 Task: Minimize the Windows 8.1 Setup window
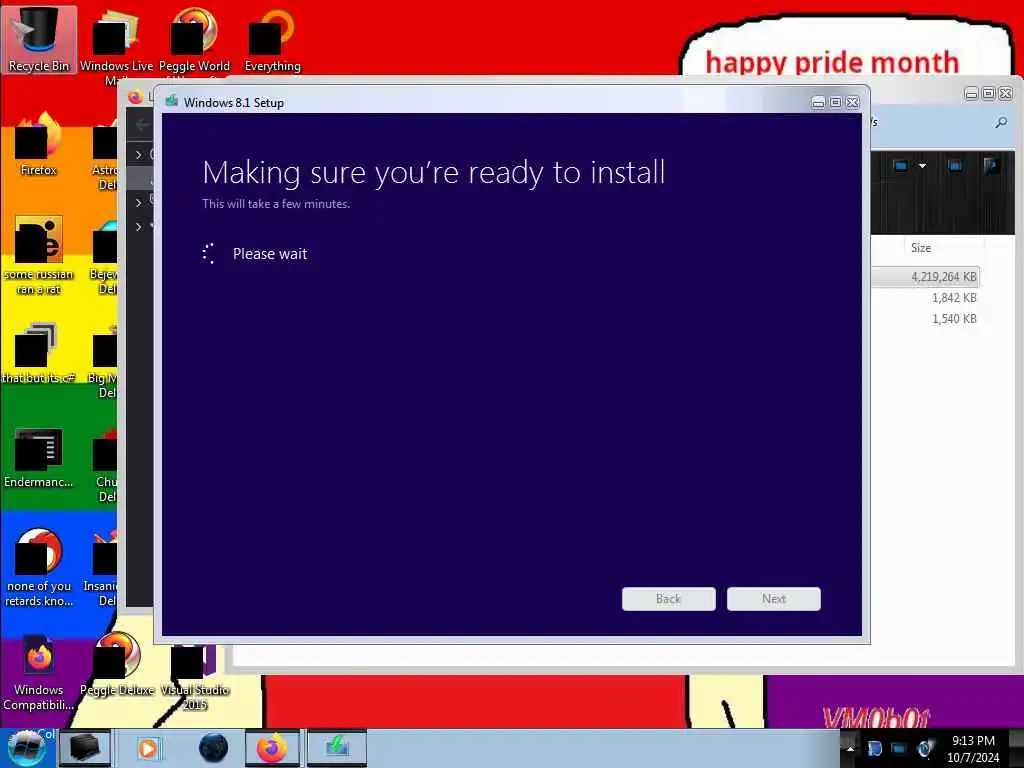818,103
